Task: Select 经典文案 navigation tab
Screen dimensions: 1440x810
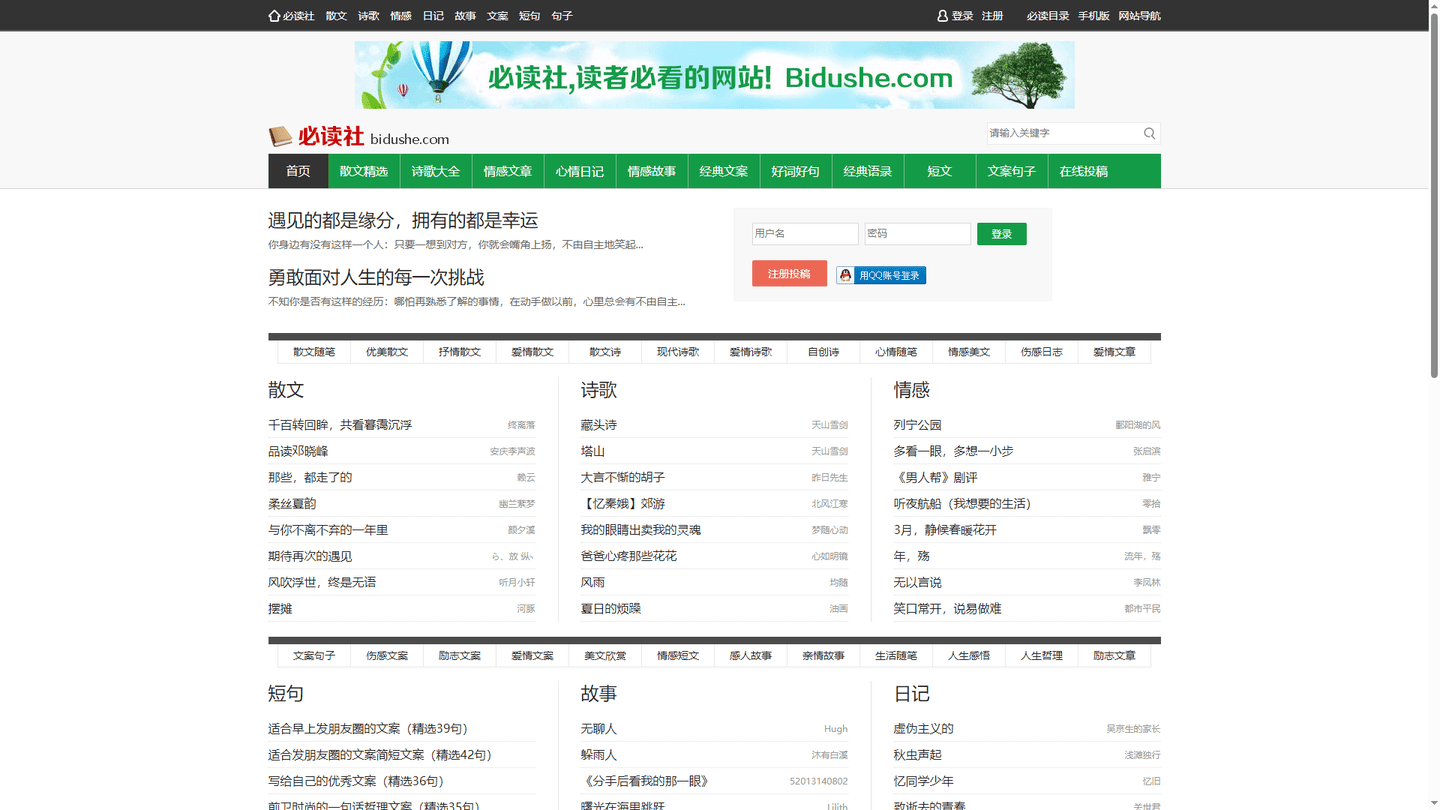Action: click(x=724, y=171)
